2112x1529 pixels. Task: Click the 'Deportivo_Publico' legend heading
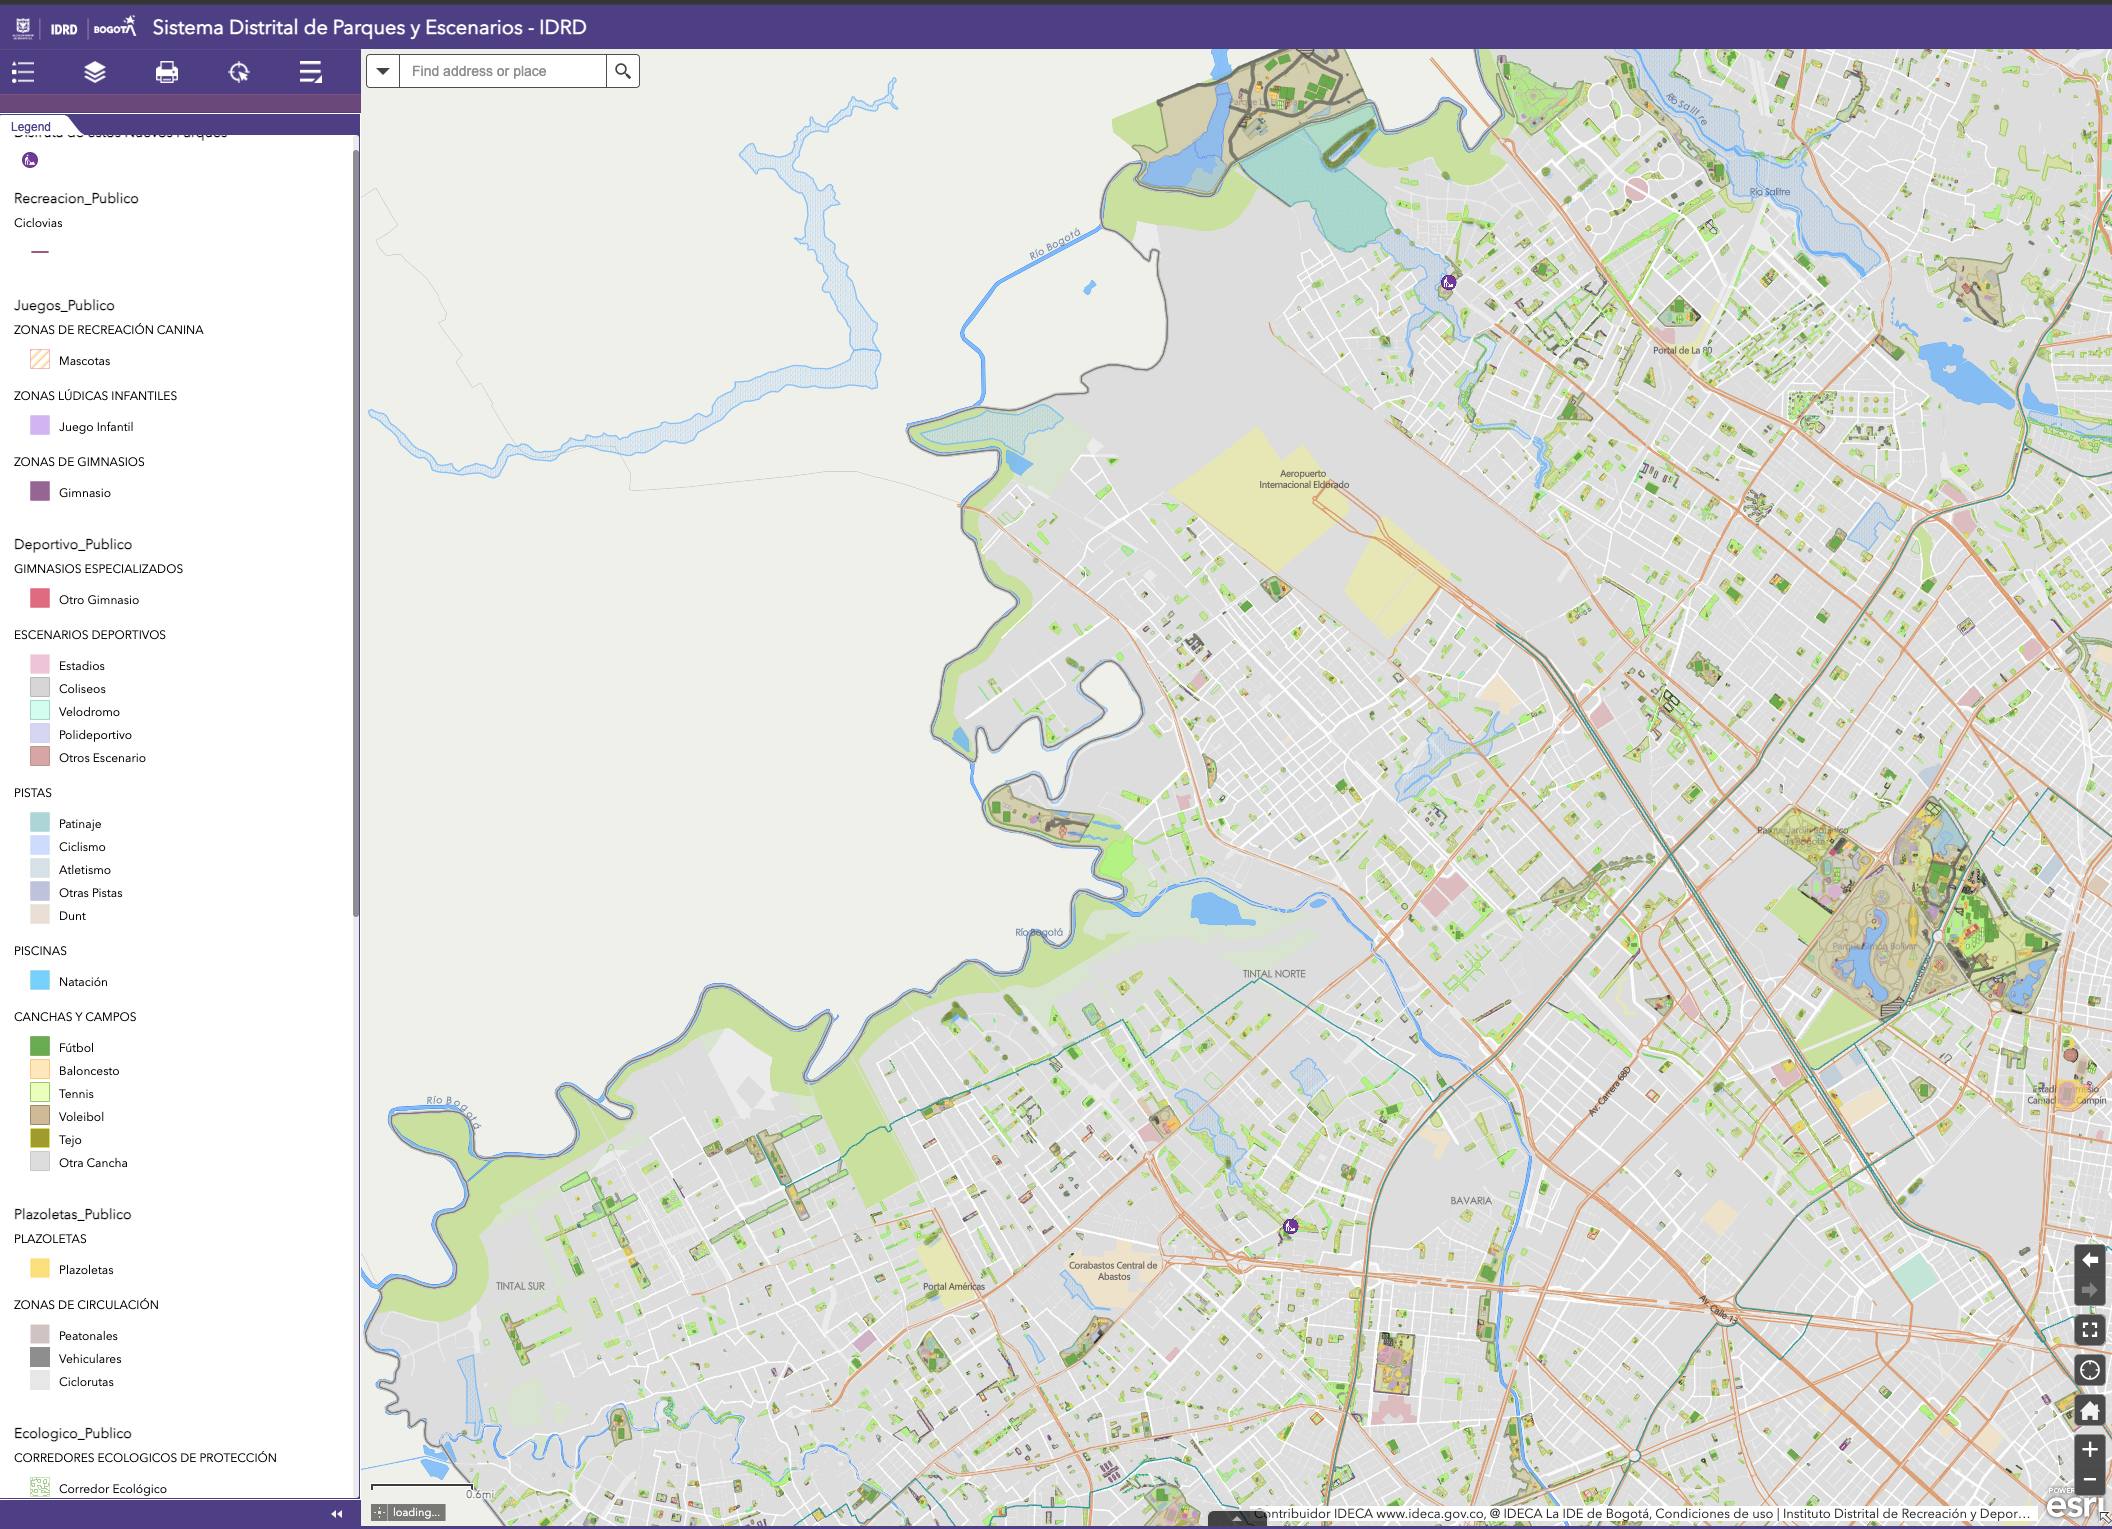click(73, 544)
